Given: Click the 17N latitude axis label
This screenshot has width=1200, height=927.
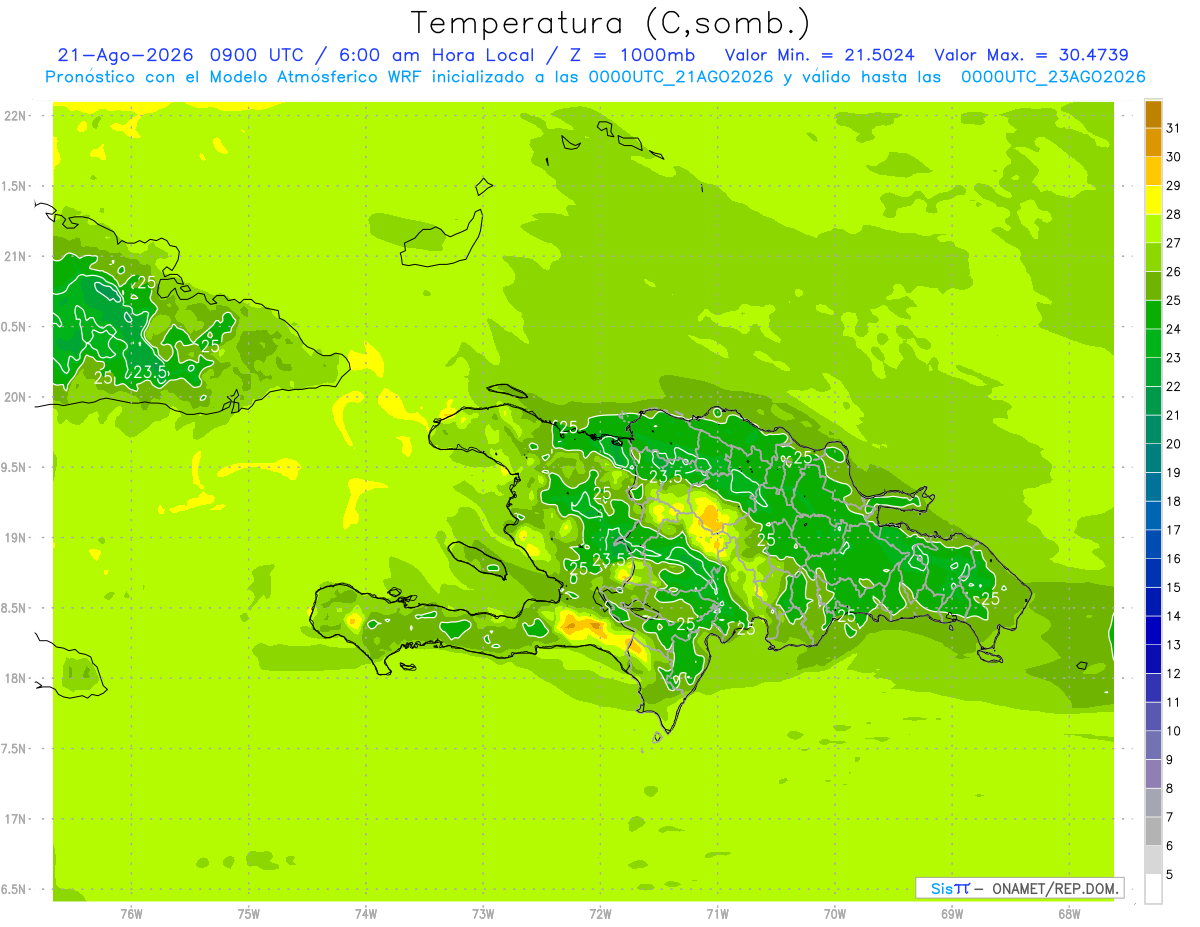Looking at the screenshot, I should click(16, 819).
